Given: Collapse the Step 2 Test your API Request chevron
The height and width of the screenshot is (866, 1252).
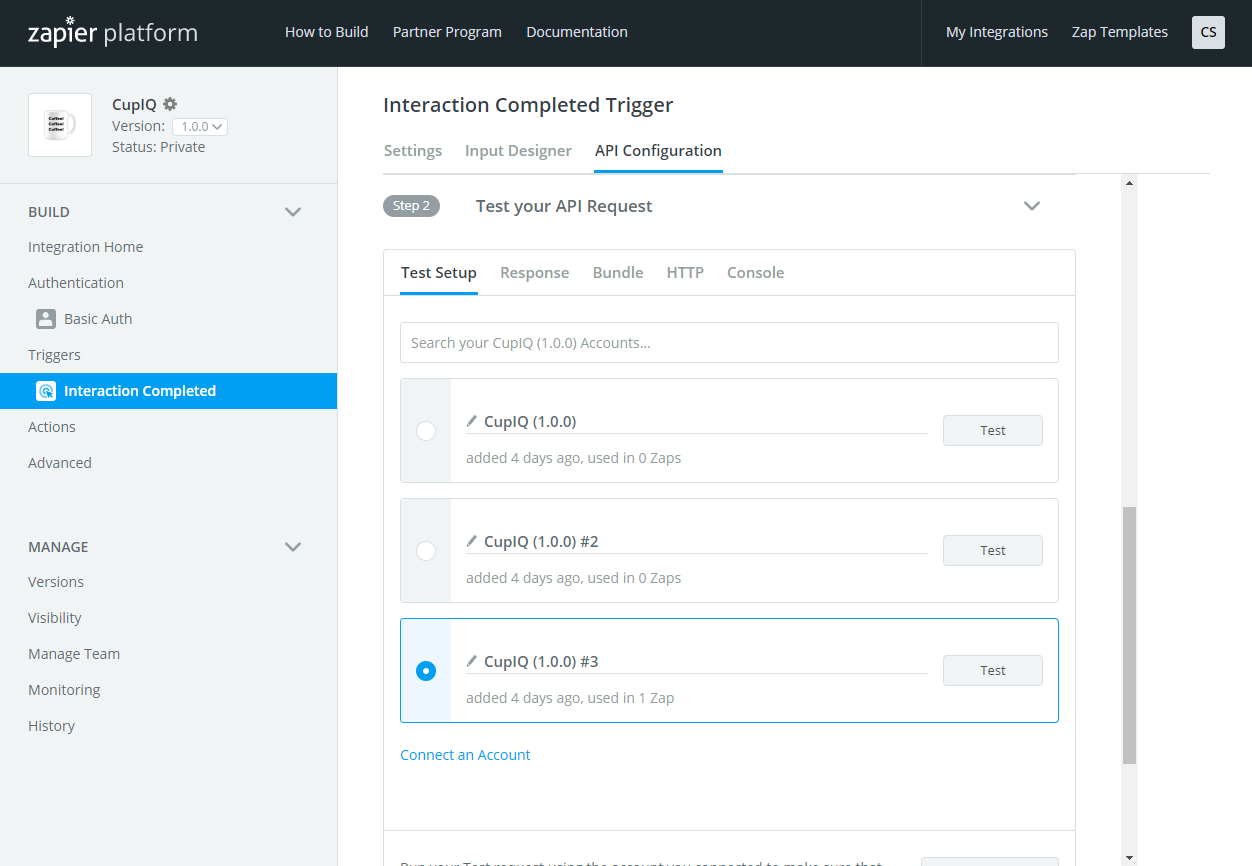Looking at the screenshot, I should tap(1032, 206).
